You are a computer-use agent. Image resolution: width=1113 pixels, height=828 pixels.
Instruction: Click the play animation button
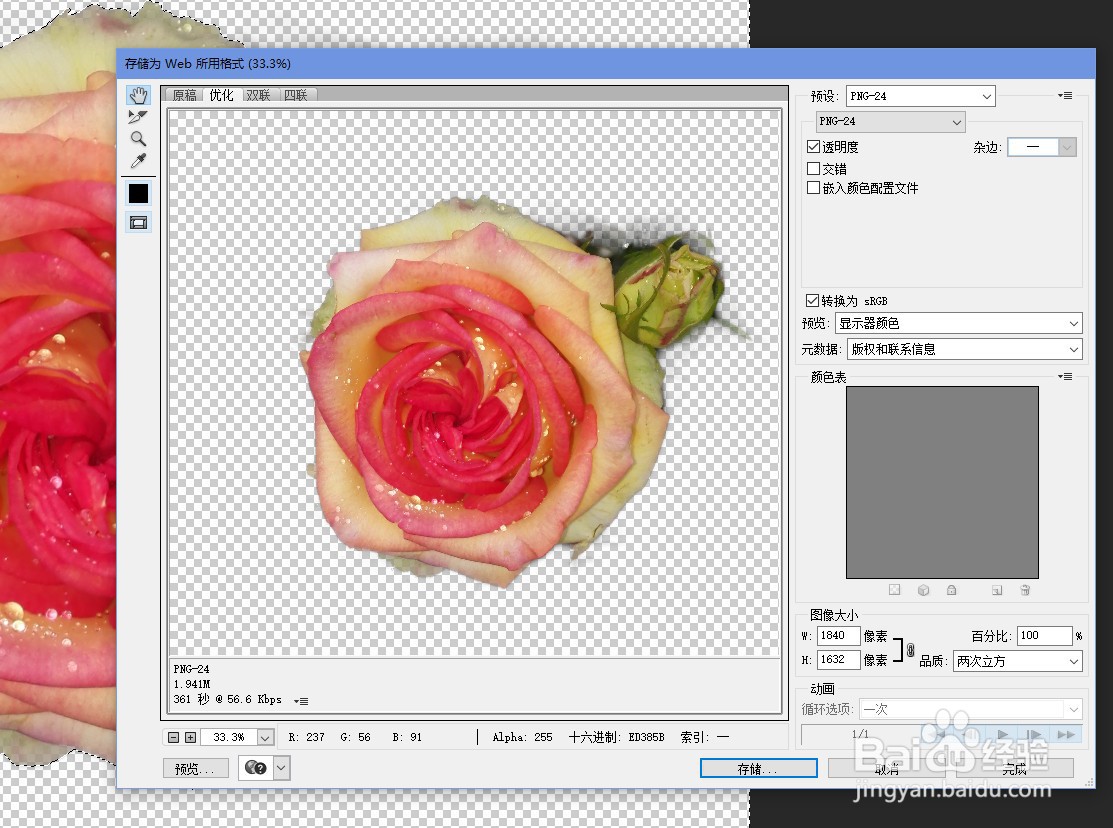[1002, 734]
